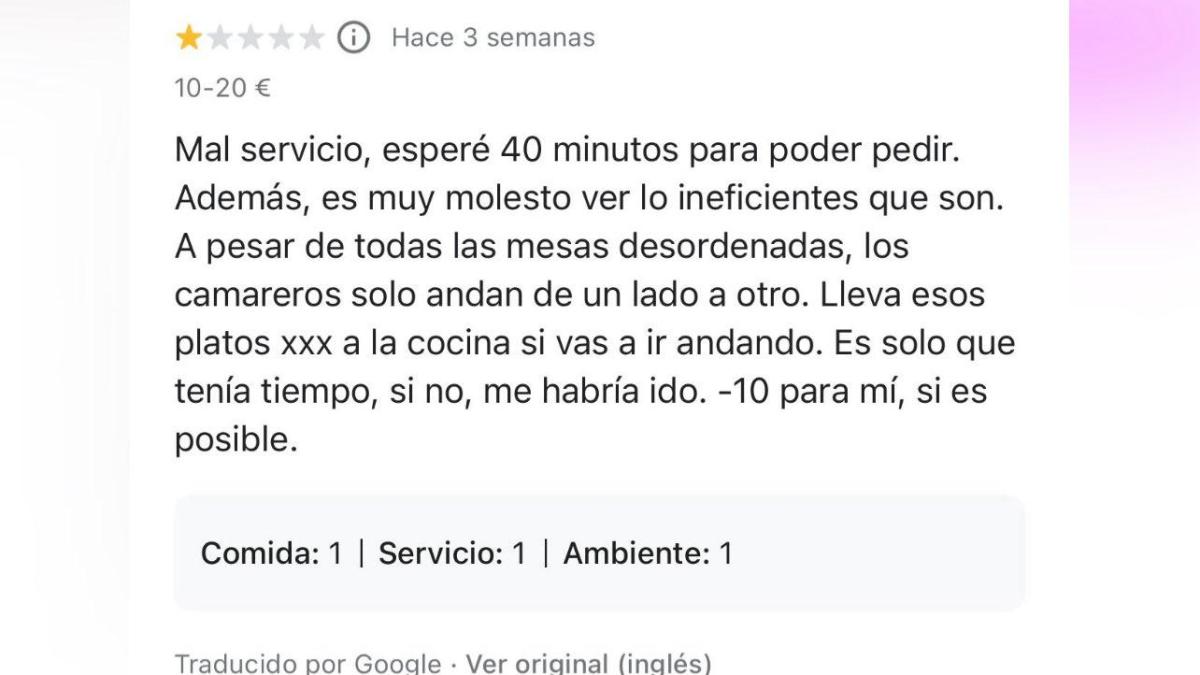Select the "Ambiente: 1" rating
Image resolution: width=1200 pixels, height=675 pixels.
tap(648, 553)
